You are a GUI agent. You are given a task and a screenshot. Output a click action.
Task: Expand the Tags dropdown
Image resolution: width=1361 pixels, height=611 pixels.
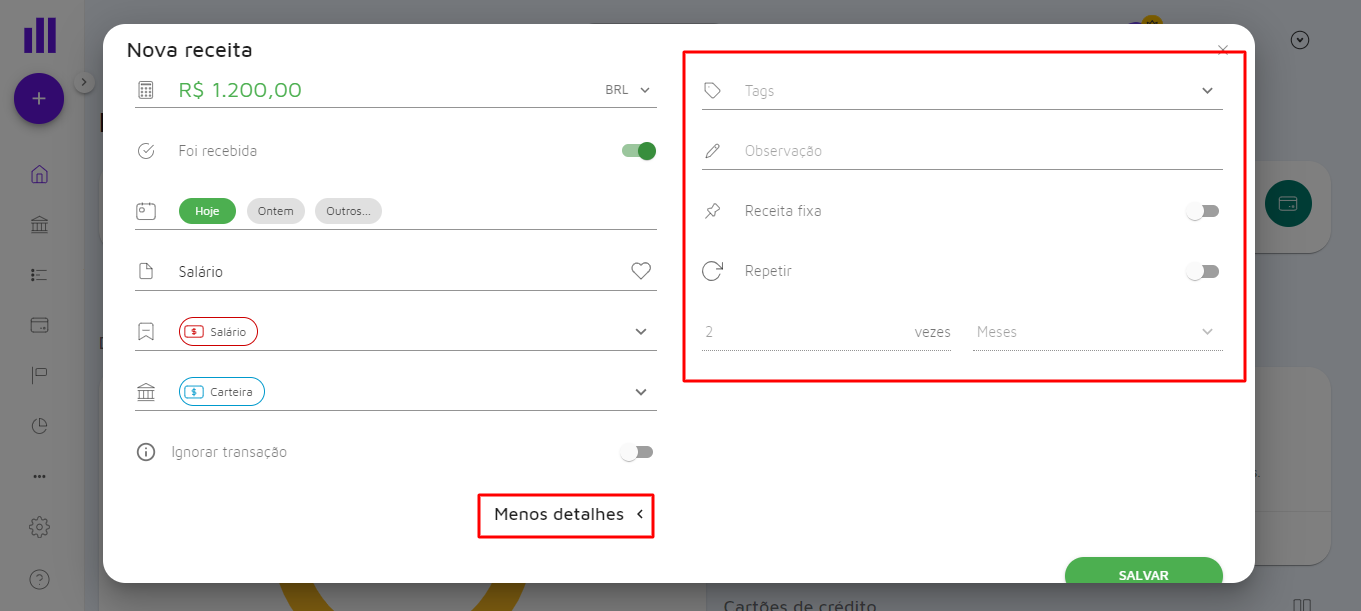pyautogui.click(x=1207, y=91)
